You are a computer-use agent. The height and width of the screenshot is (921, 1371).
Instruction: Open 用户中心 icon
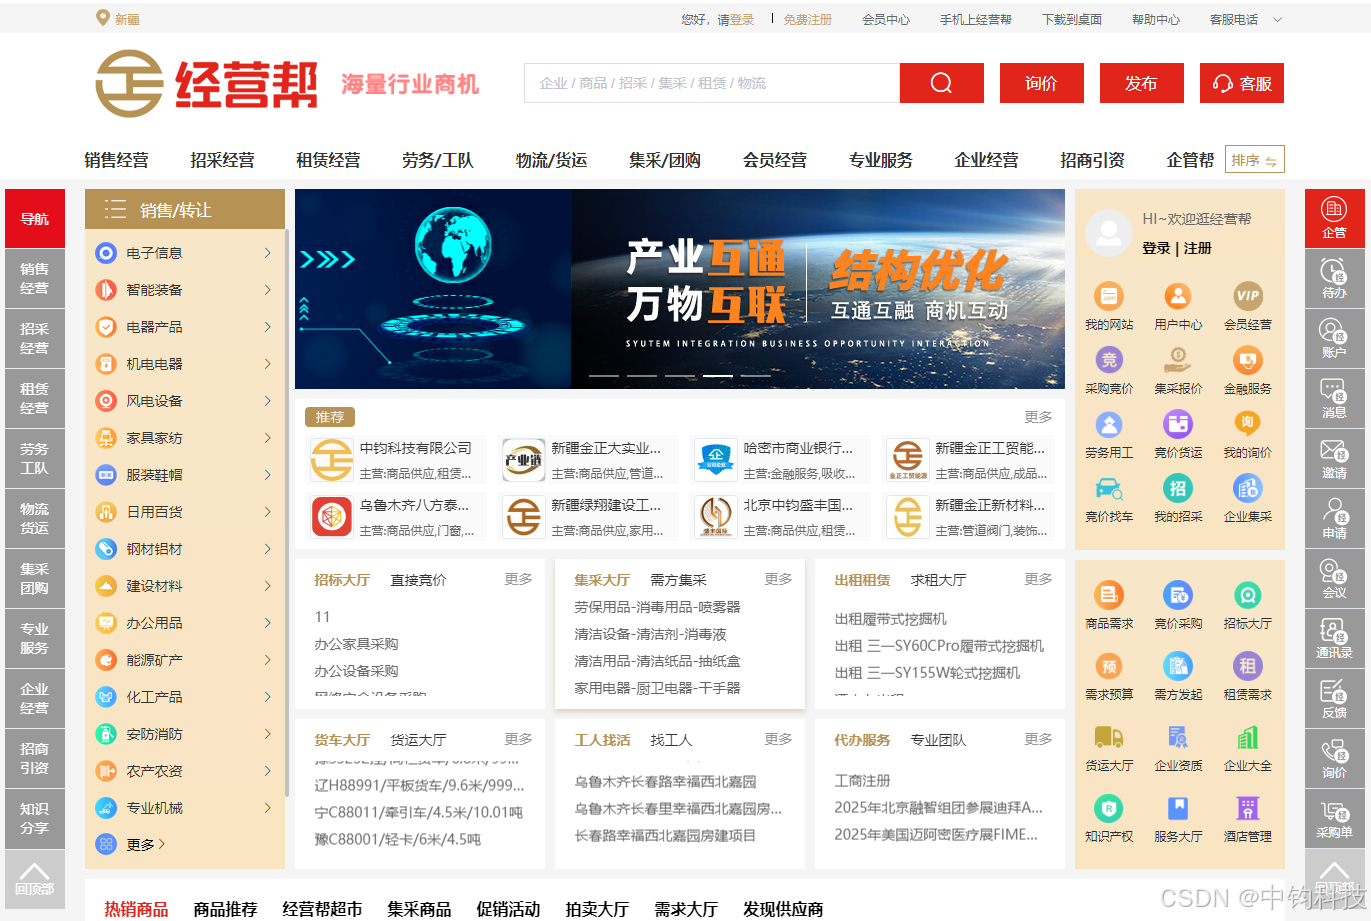[x=1178, y=296]
